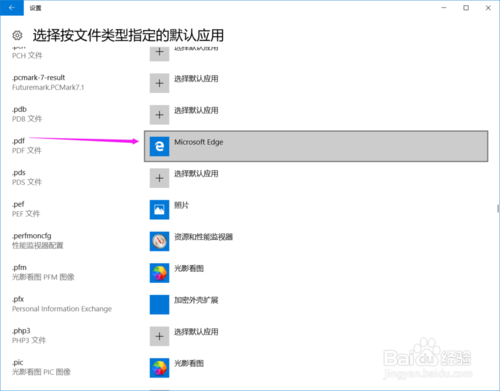The image size is (500, 391).
Task: Click the back arrow in the title bar
Action: click(x=12, y=8)
